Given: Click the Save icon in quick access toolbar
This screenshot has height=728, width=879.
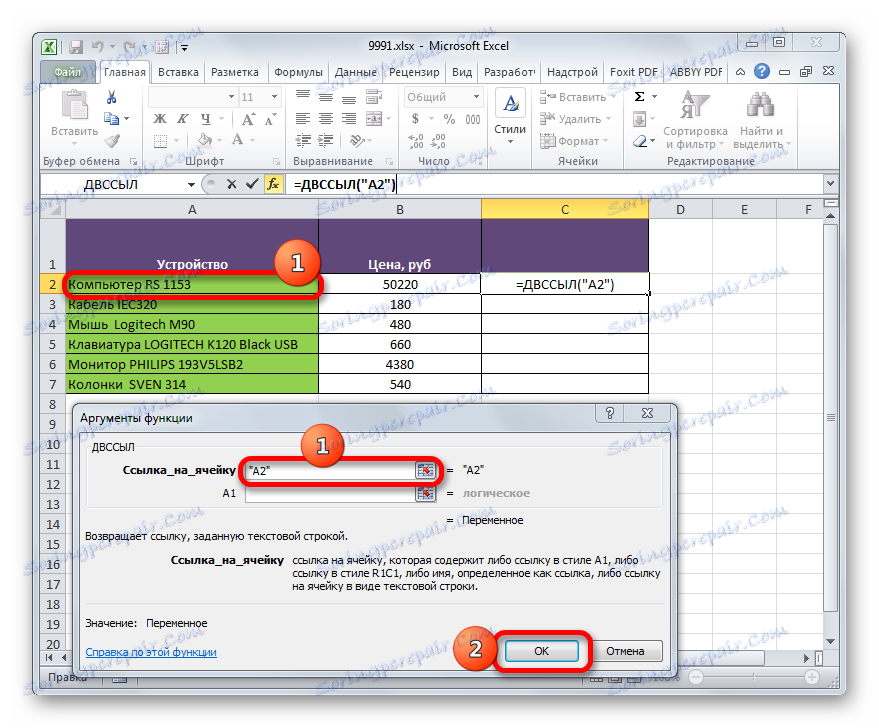Looking at the screenshot, I should (76, 47).
